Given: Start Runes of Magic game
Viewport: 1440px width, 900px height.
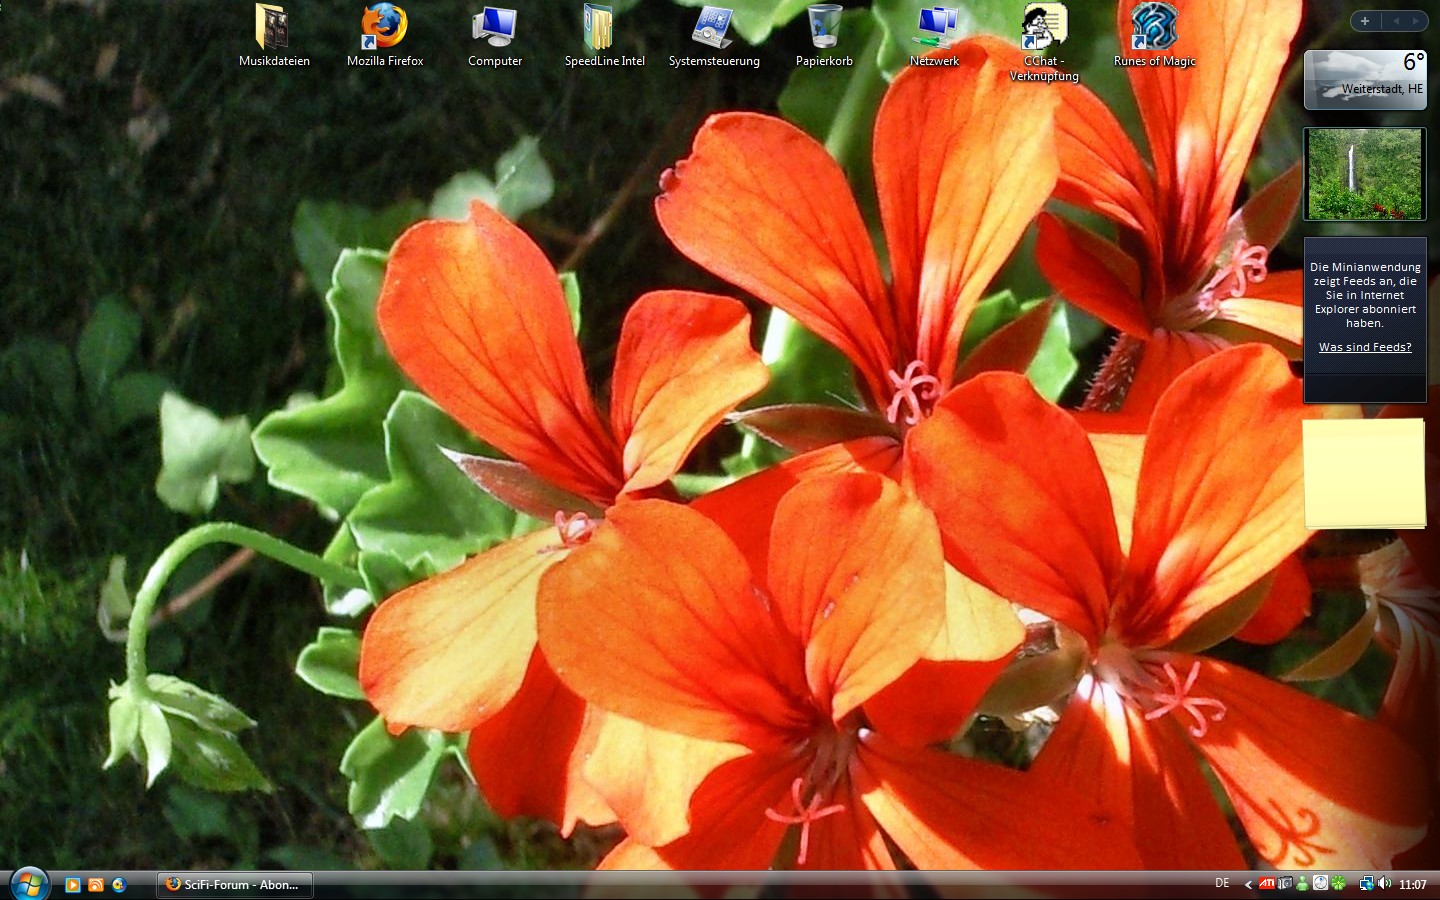Looking at the screenshot, I should [1154, 28].
